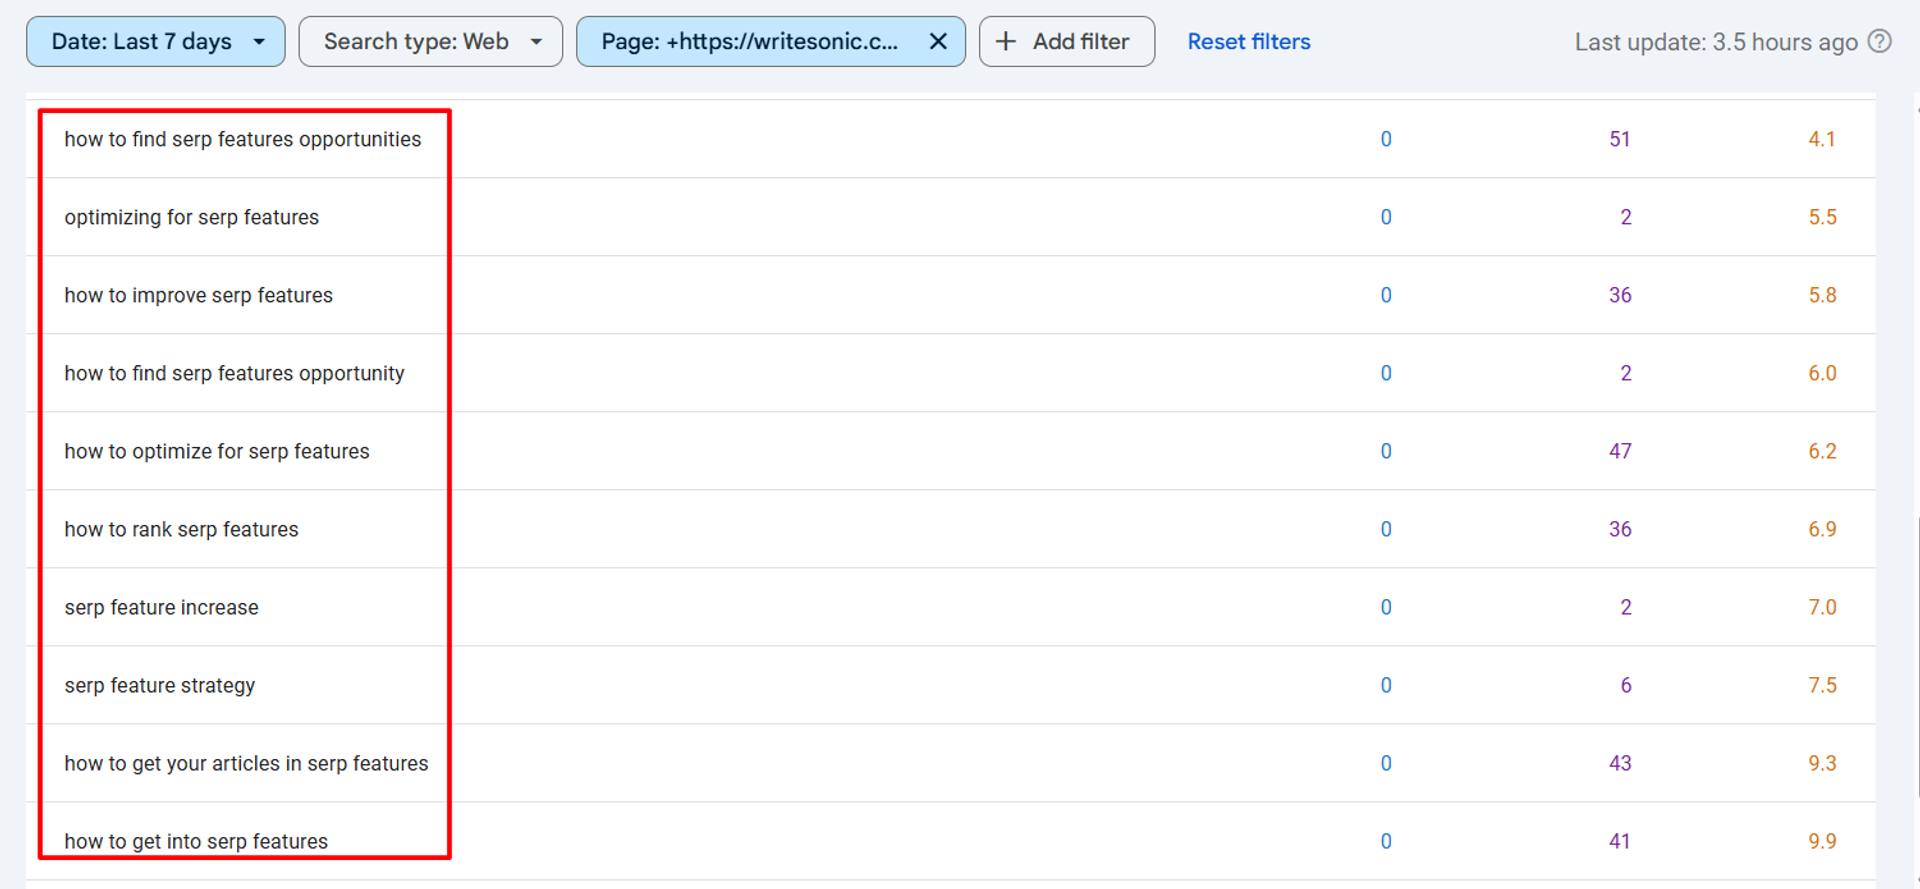Click position value 5.8
Viewport: 1920px width, 889px height.
[1822, 295]
